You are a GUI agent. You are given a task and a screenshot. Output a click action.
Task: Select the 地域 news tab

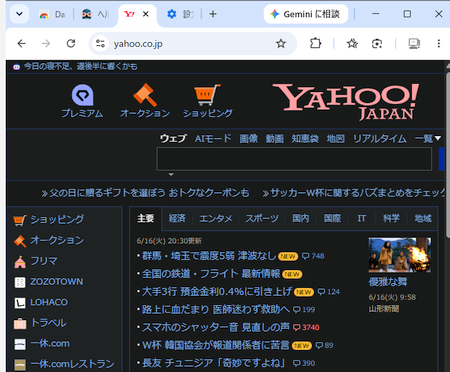pos(423,218)
